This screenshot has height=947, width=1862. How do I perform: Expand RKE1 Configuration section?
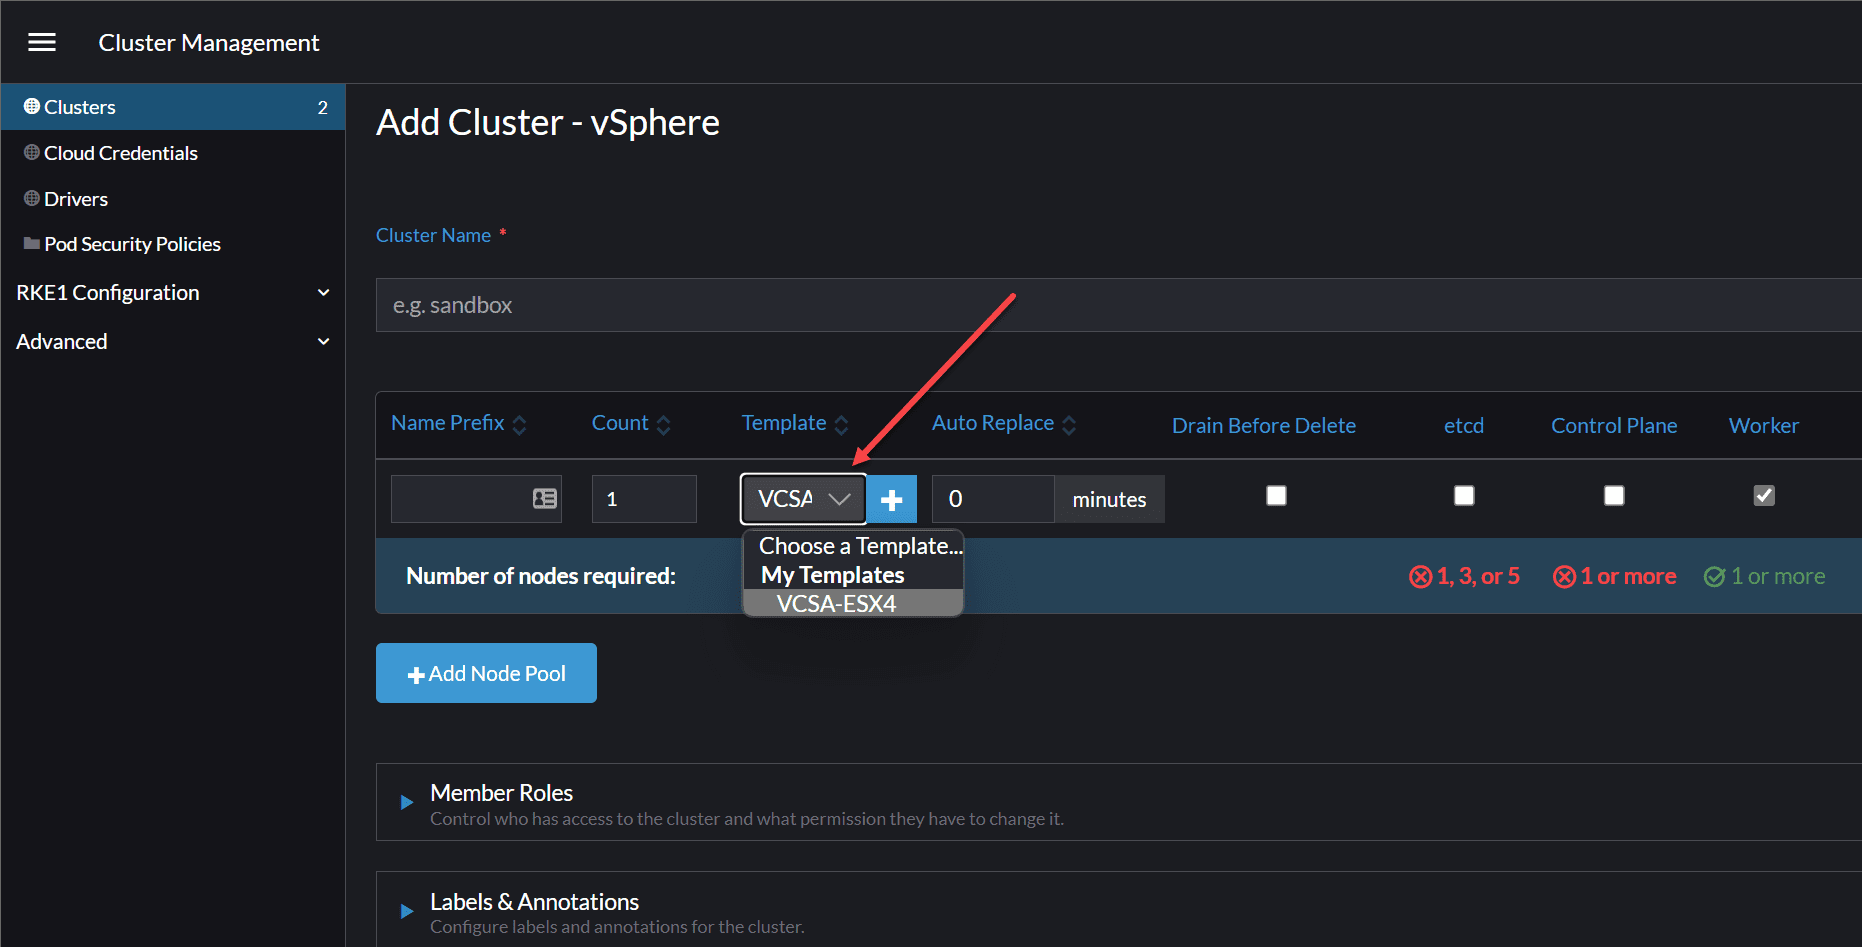pos(173,293)
